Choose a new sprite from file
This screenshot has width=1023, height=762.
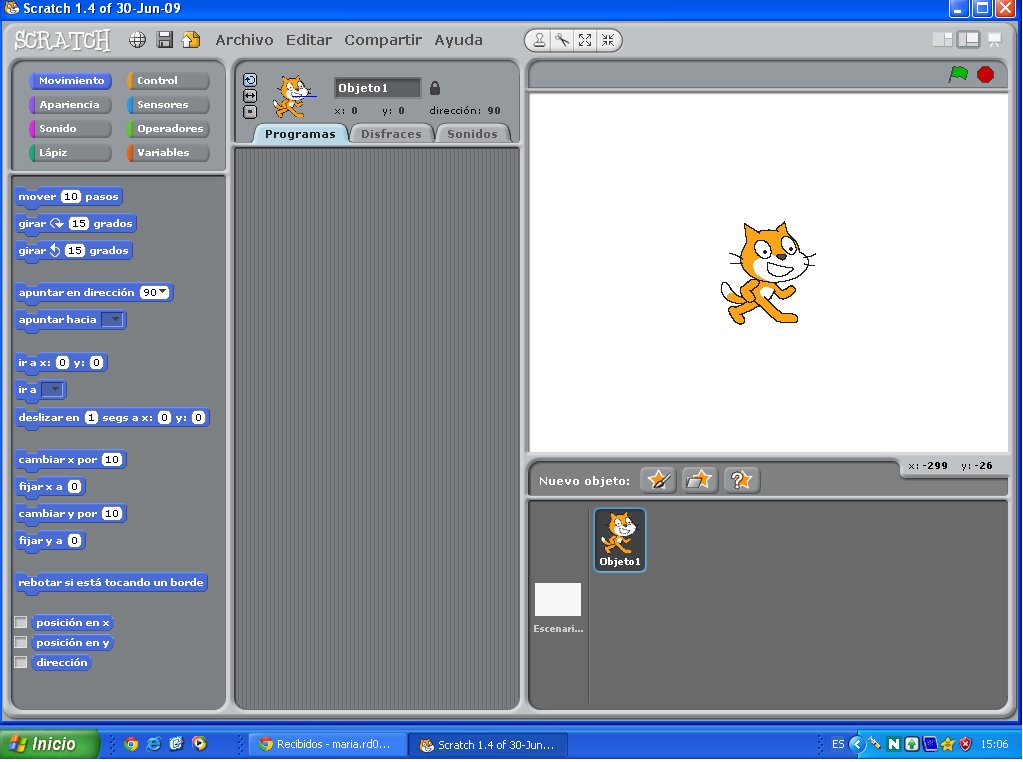699,479
